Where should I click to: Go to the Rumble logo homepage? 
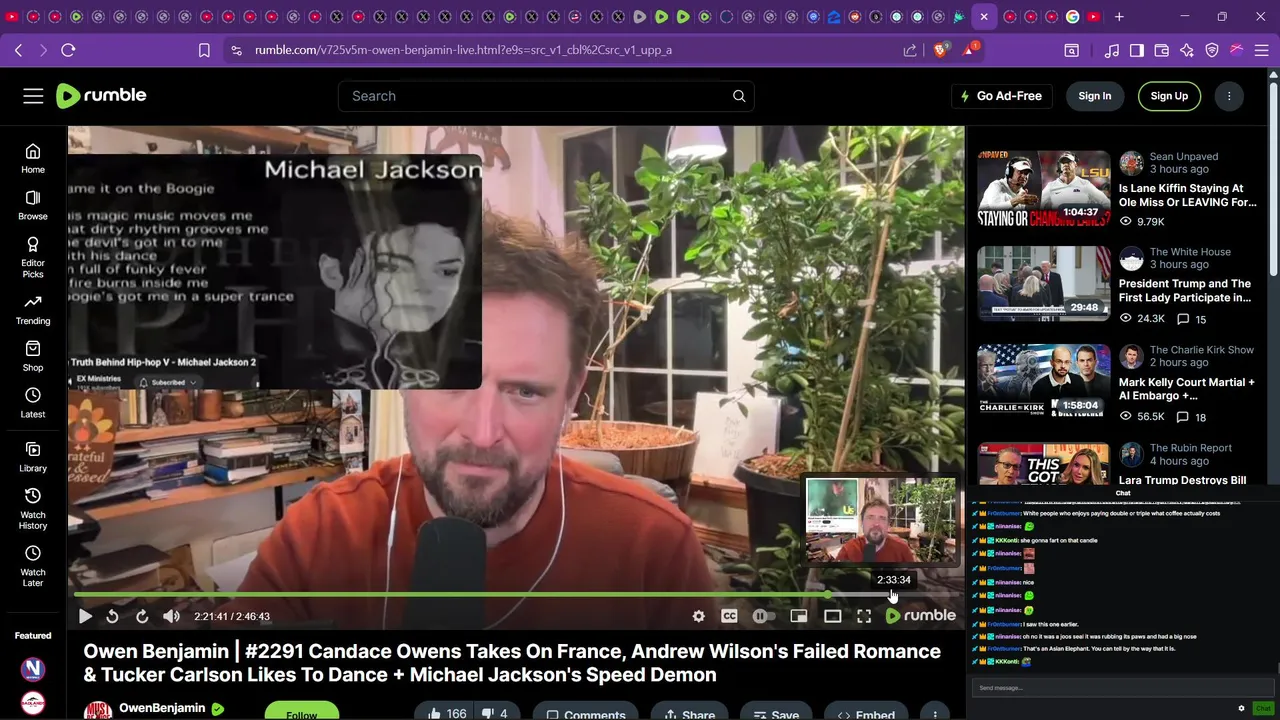coord(101,96)
